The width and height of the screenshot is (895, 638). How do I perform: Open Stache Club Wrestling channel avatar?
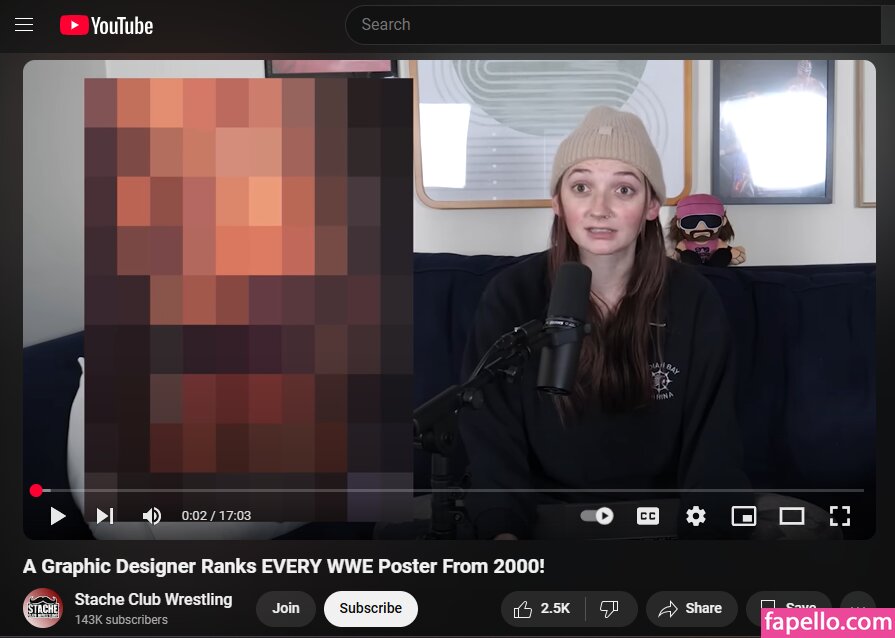click(x=43, y=608)
